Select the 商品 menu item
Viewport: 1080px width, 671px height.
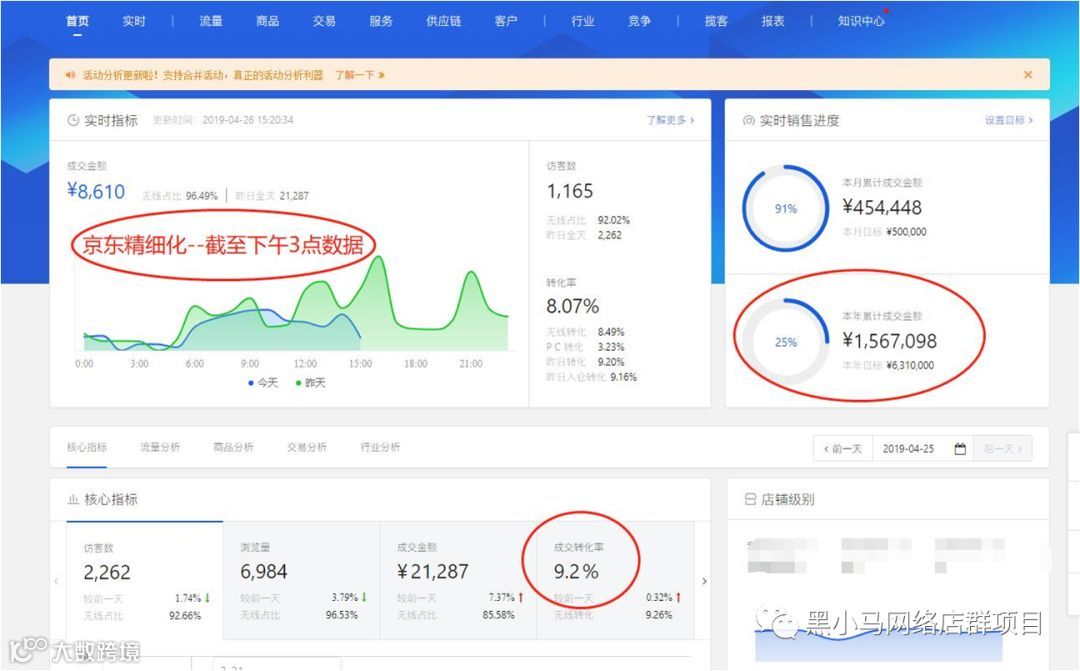[267, 21]
